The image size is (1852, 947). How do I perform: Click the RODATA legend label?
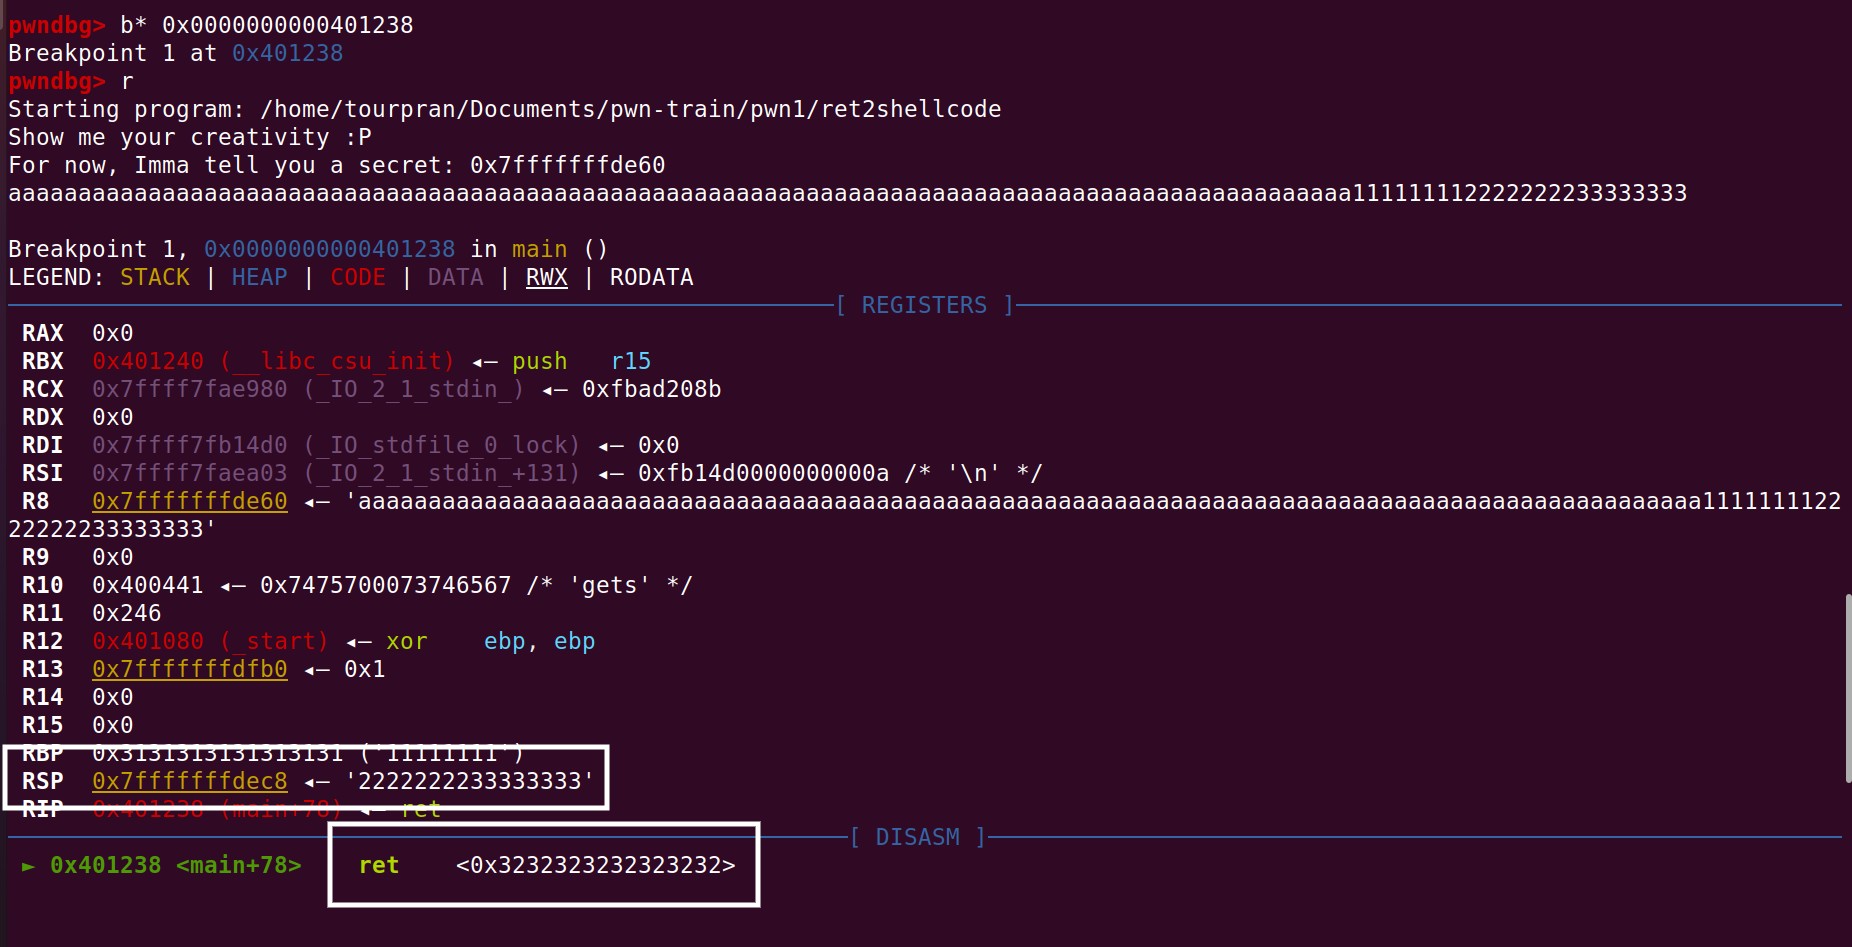click(x=651, y=277)
